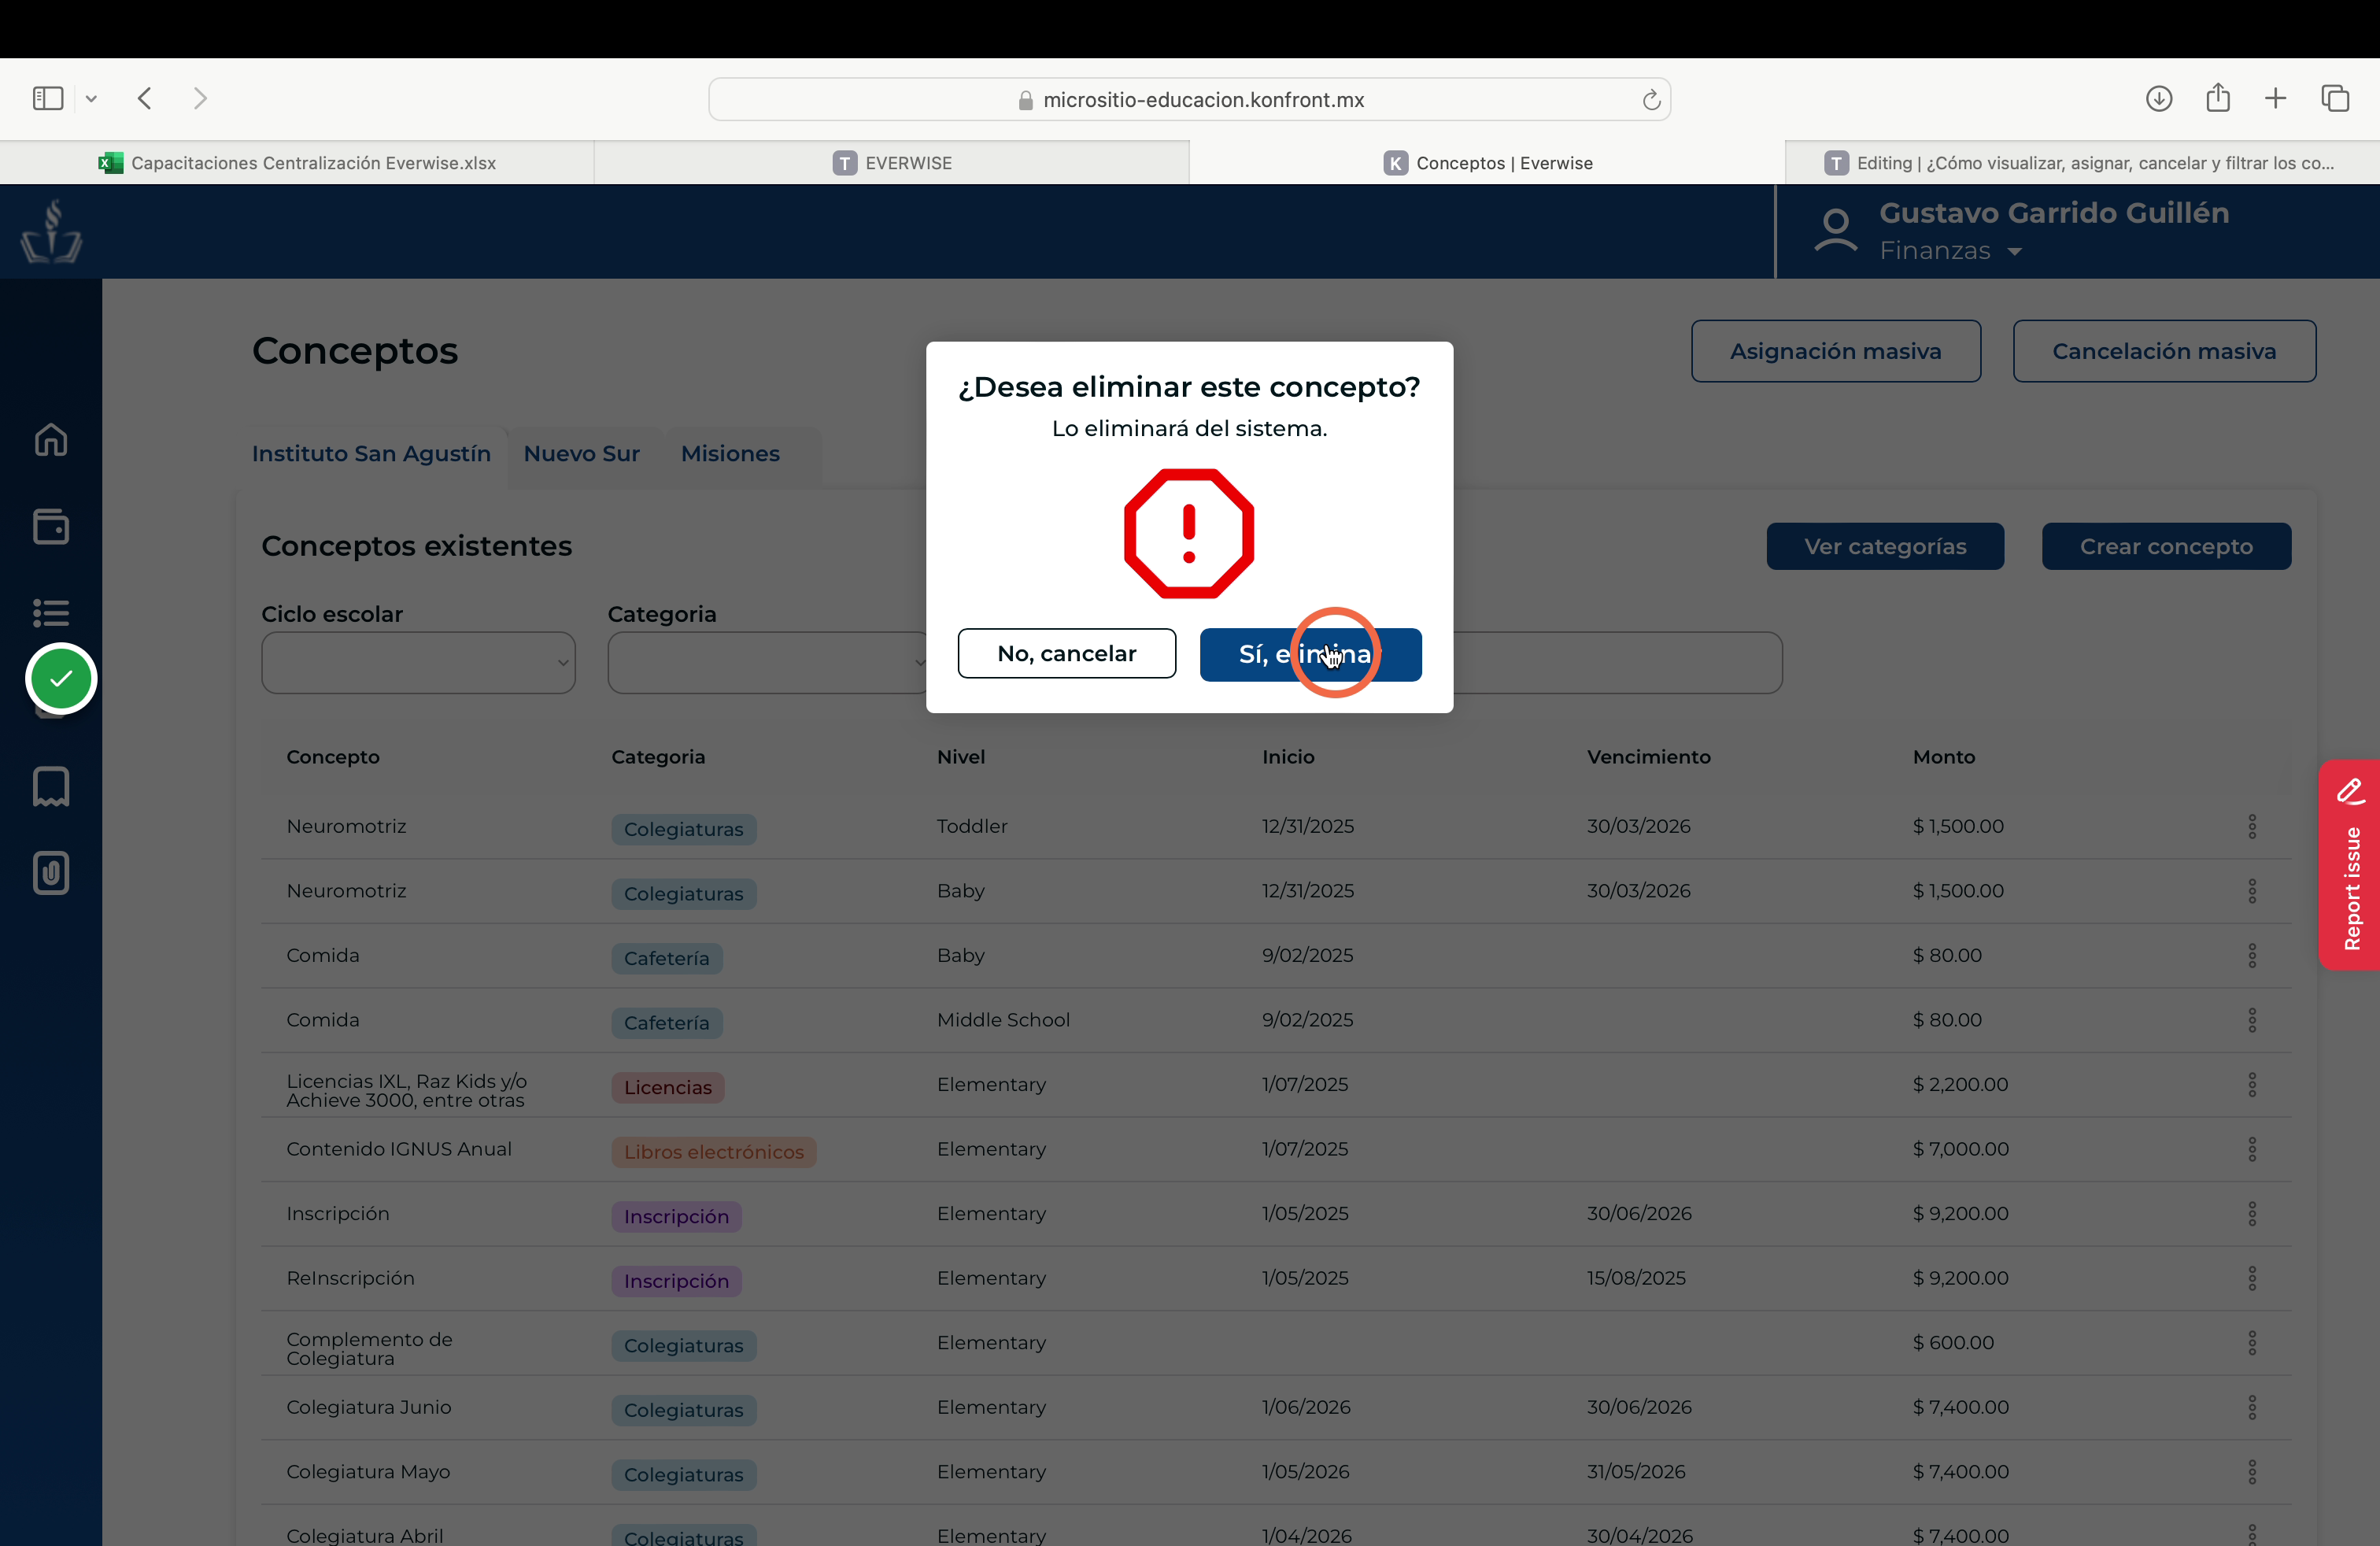Click the Inscripción tag in ReInscripción row
Viewport: 2380px width, 1546px height.
coord(676,1281)
